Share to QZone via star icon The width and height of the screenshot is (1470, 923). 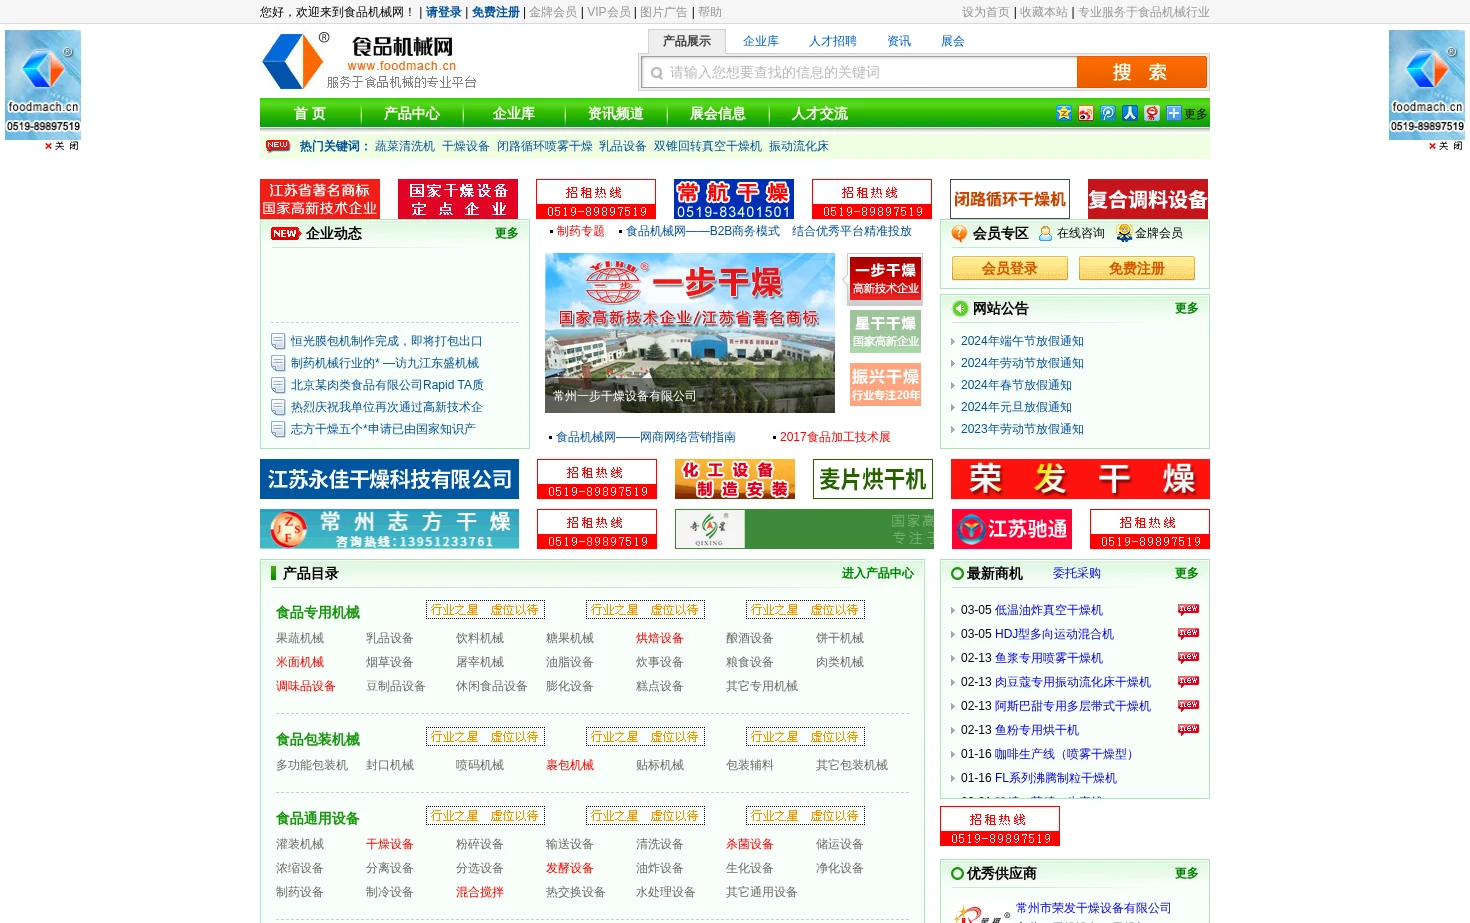pyautogui.click(x=1064, y=113)
